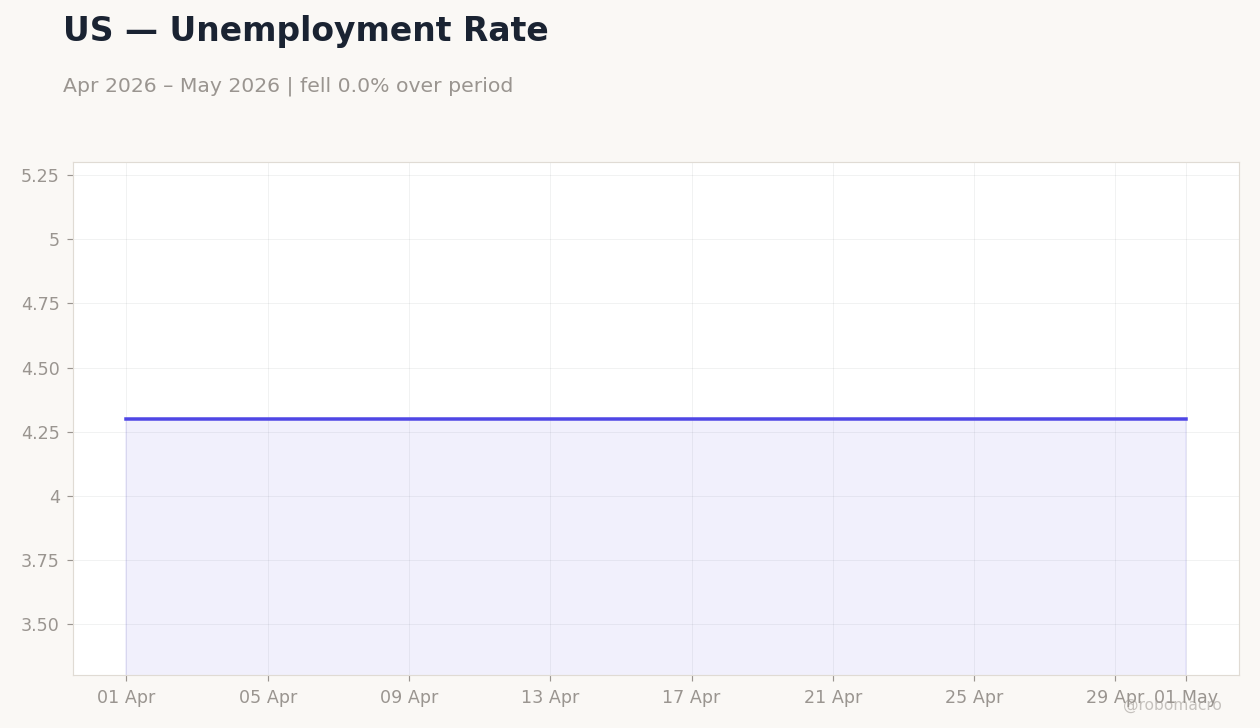This screenshot has width=1260, height=728.
Task: Click the y-axis label 4
Action: (x=54, y=497)
